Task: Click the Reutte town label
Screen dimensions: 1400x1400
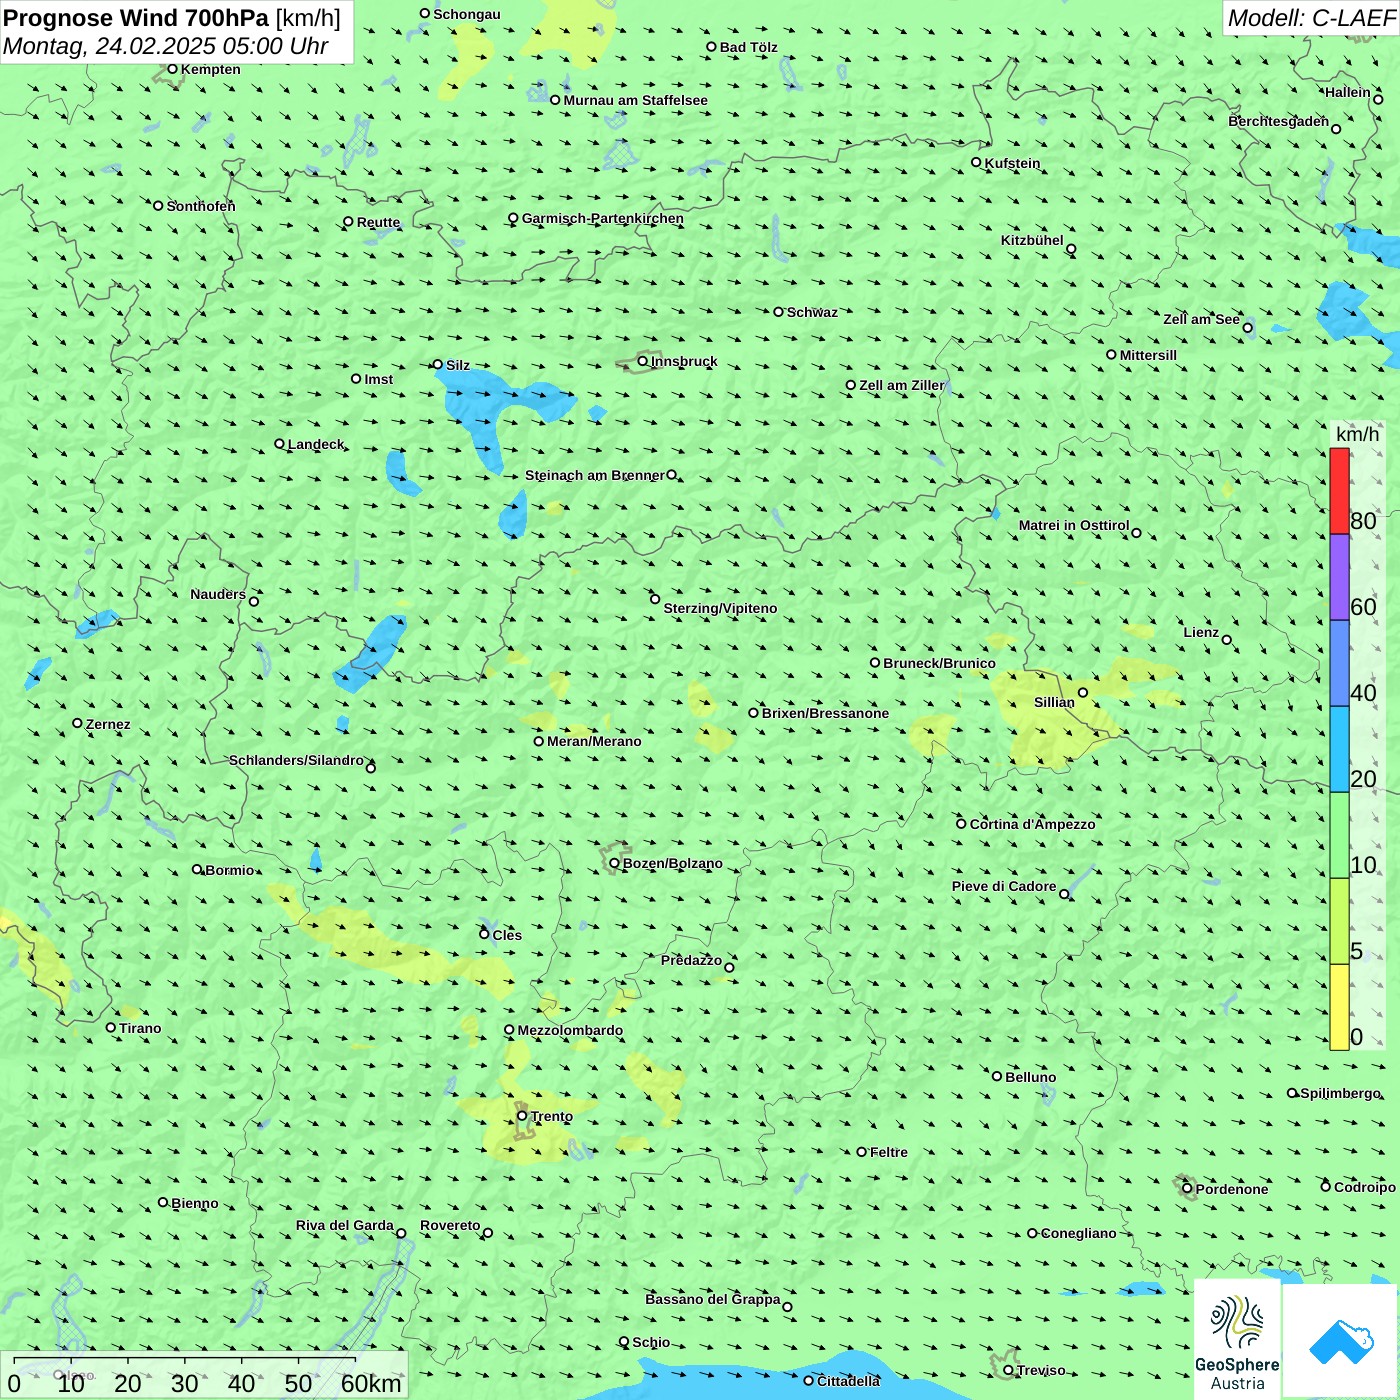Action: click(378, 222)
